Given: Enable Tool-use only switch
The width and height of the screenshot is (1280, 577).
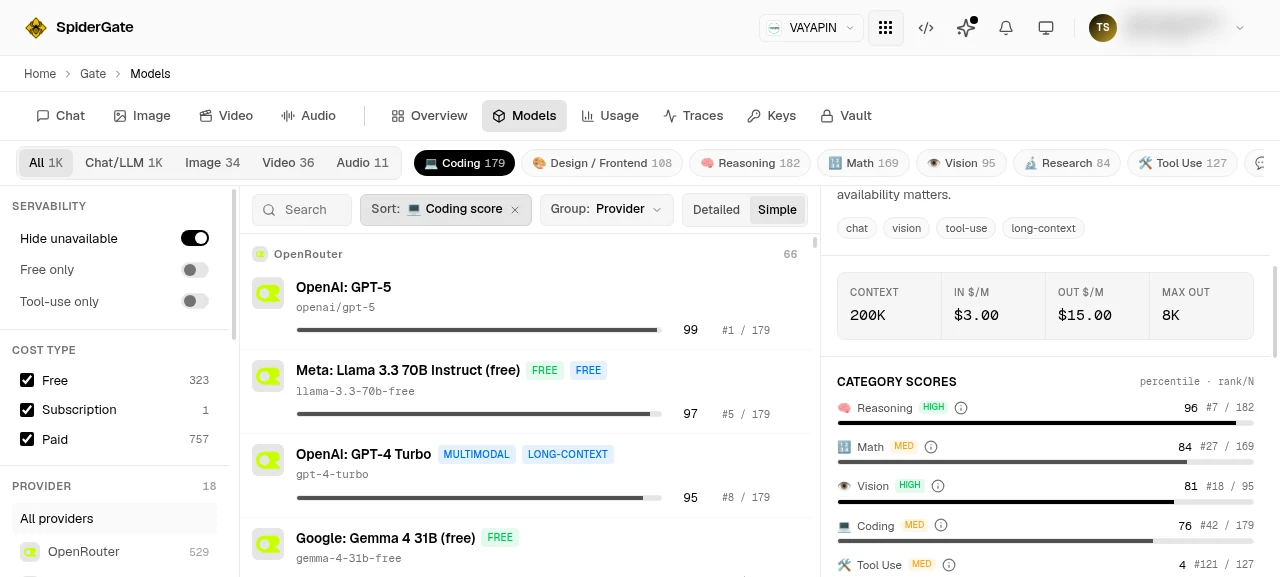Looking at the screenshot, I should [195, 301].
